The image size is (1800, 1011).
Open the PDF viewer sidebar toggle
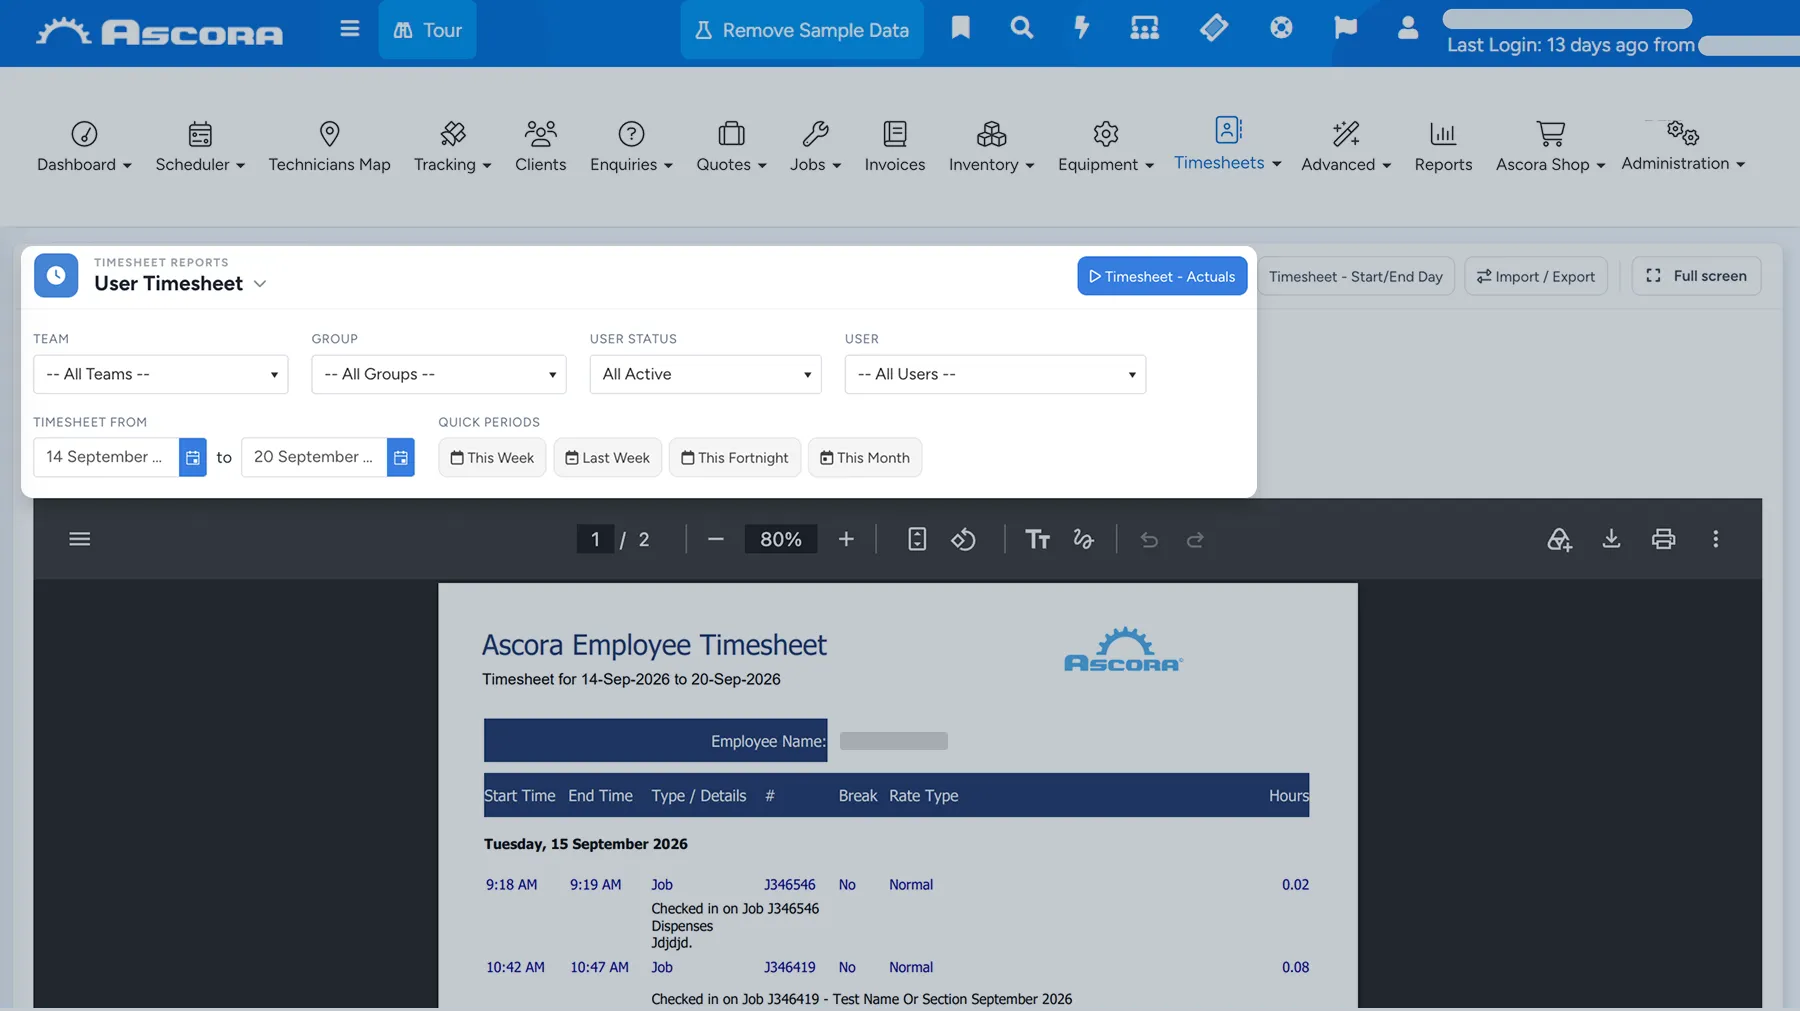pyautogui.click(x=80, y=539)
